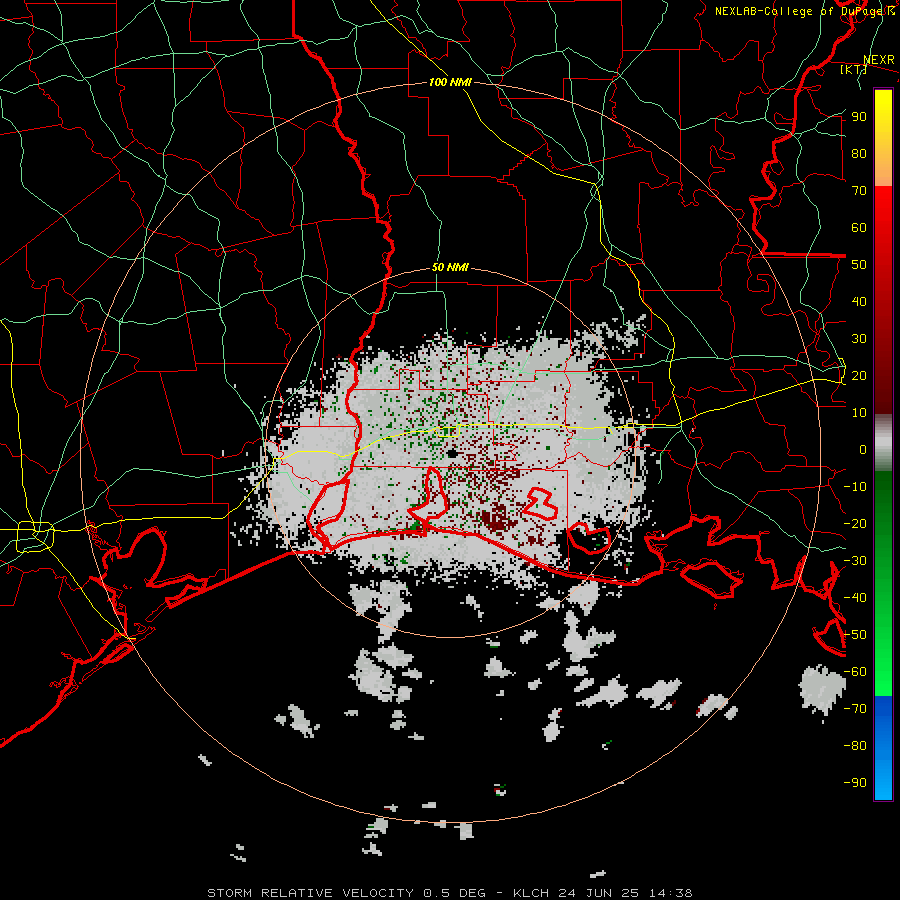Click the 90 value on the velocity scale
This screenshot has height=900, width=900.
tap(859, 117)
